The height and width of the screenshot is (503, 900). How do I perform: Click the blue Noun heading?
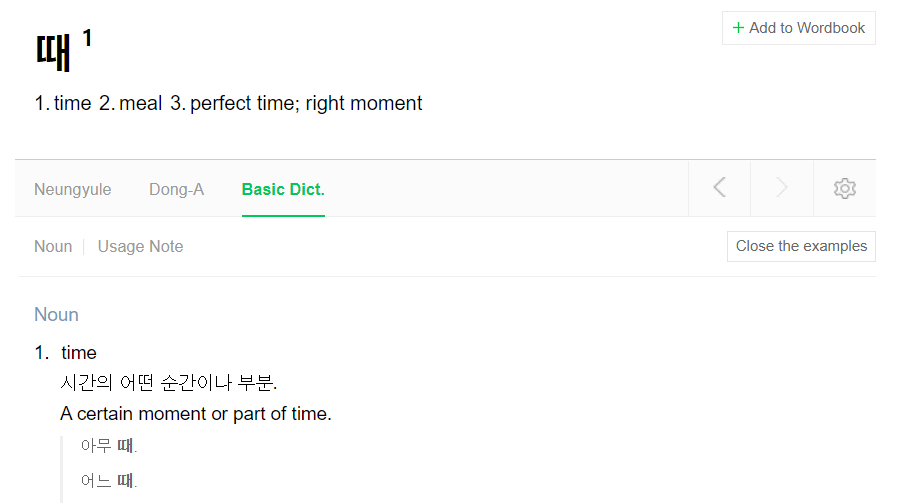(x=56, y=315)
